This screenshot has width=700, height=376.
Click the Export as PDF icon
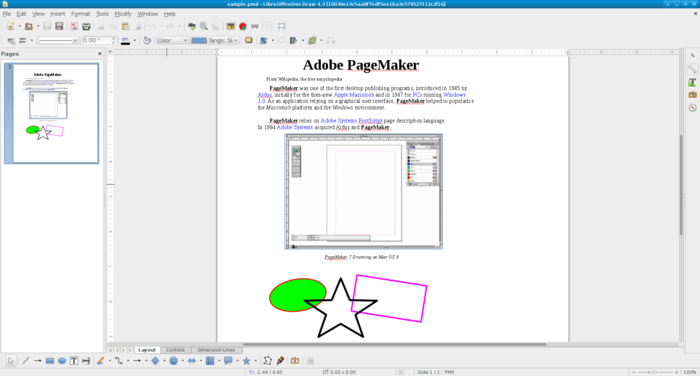(x=74, y=26)
